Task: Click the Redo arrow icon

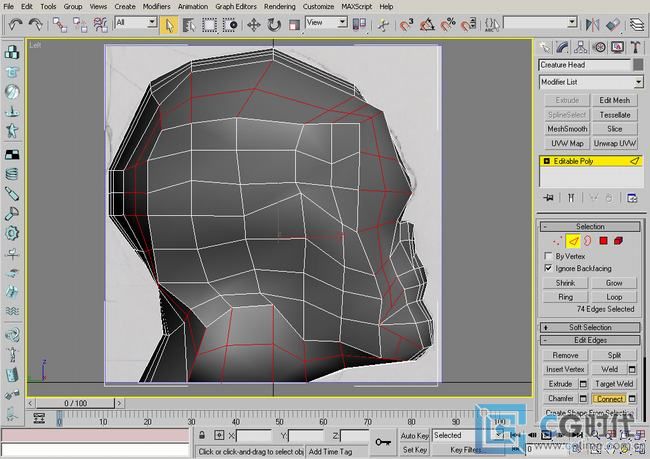Action: pos(36,24)
